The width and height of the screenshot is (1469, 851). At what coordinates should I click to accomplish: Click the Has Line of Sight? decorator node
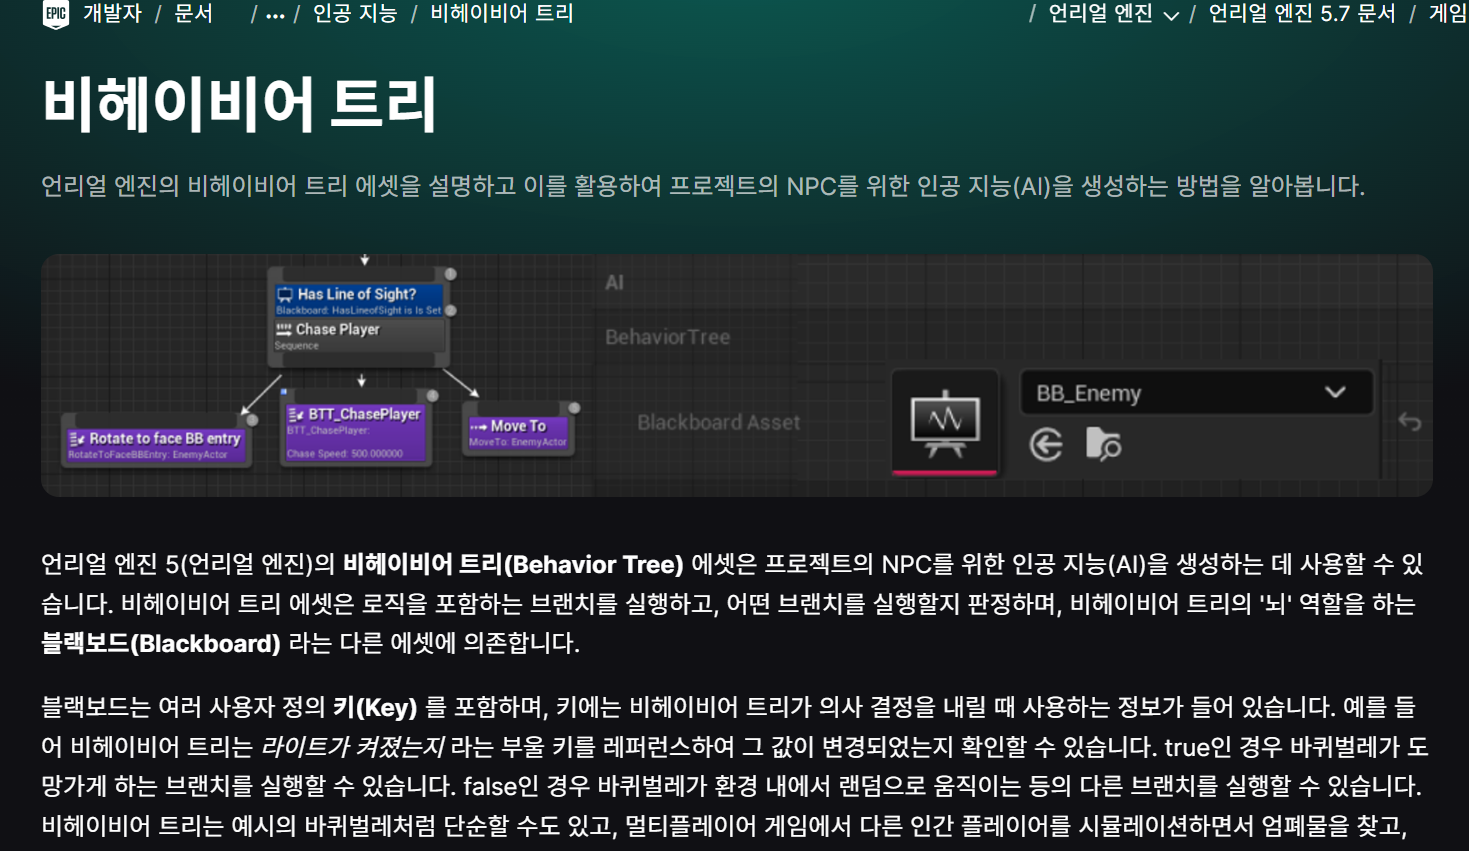(359, 301)
